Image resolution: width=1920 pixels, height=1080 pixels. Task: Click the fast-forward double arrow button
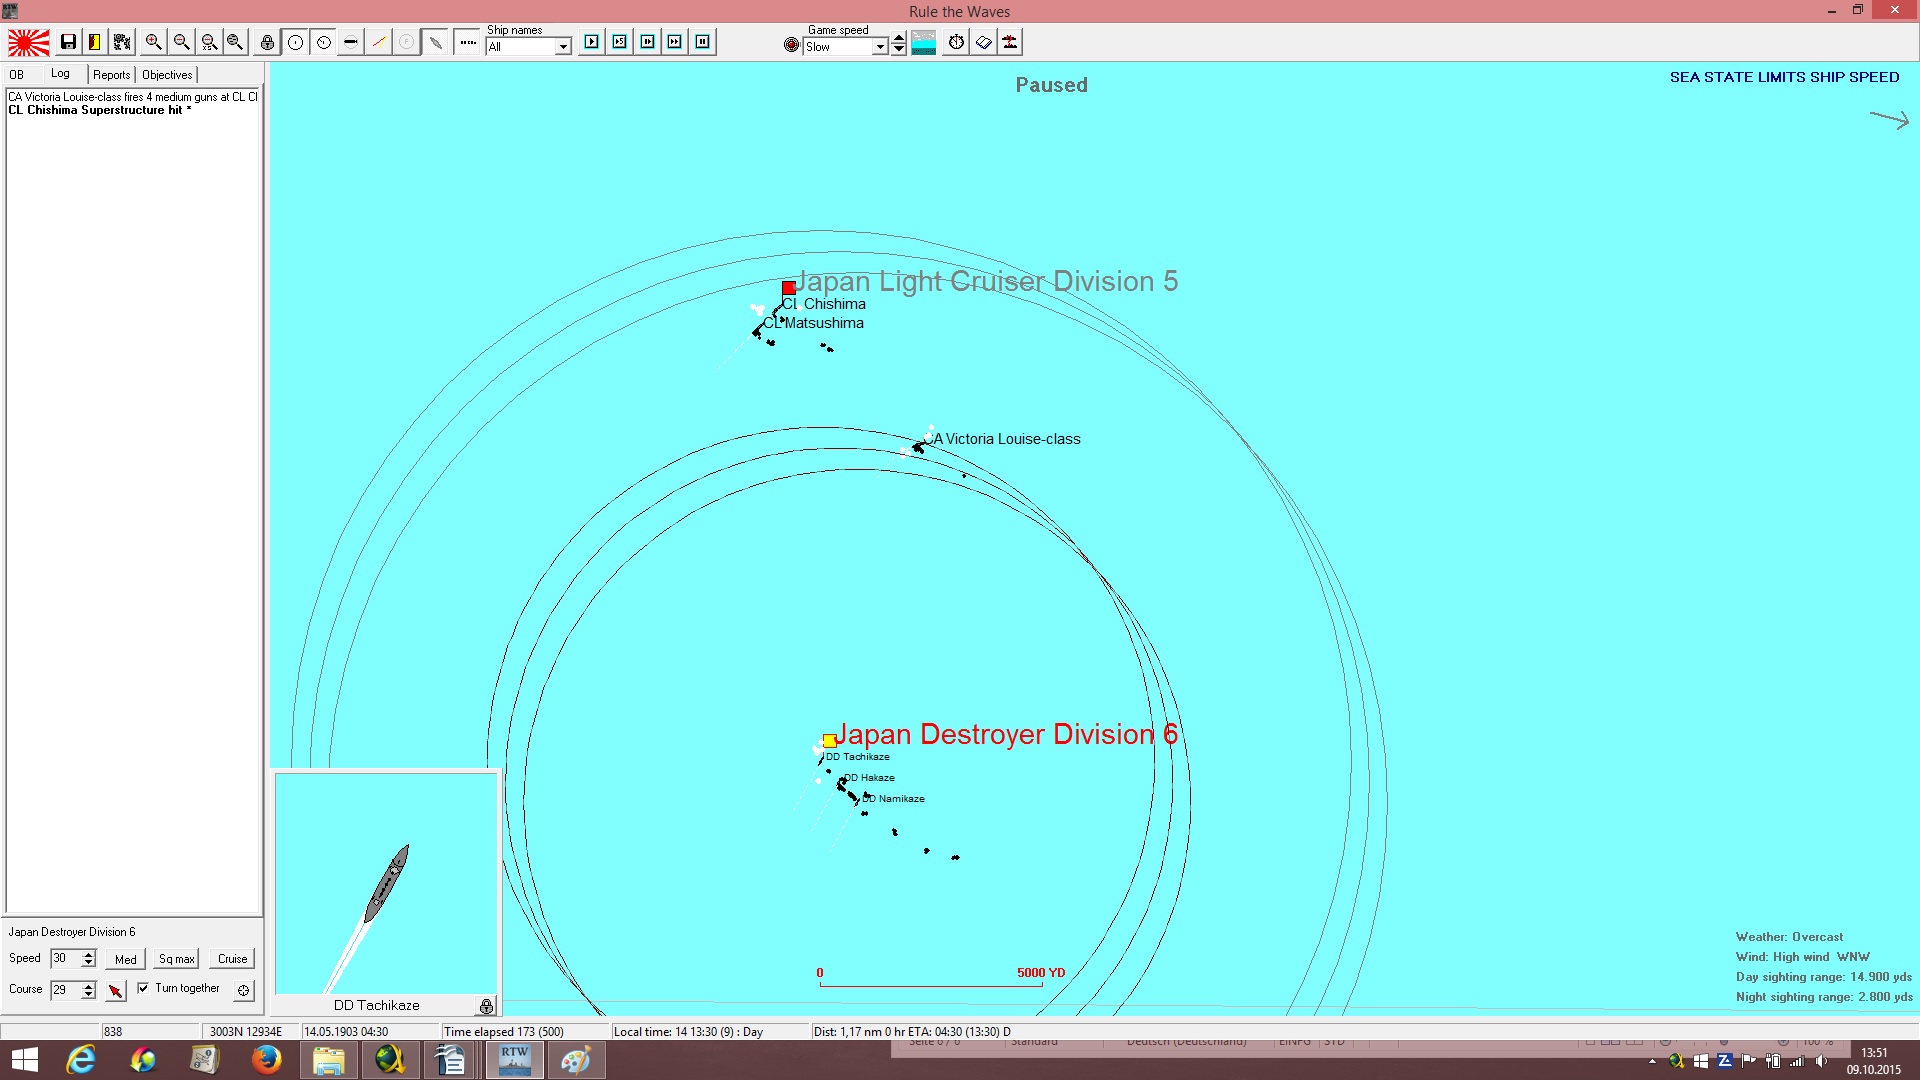point(675,42)
